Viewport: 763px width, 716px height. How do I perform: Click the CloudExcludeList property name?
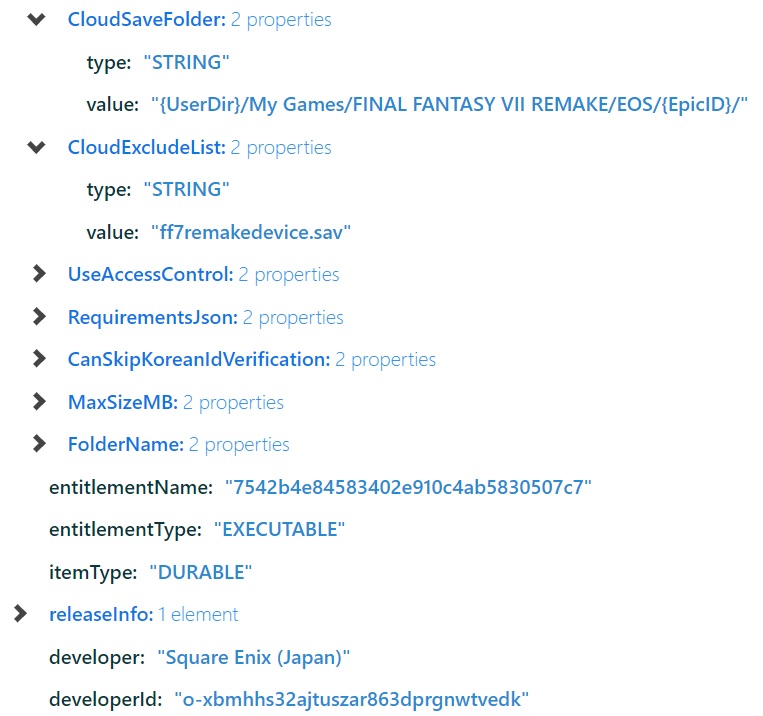(146, 147)
